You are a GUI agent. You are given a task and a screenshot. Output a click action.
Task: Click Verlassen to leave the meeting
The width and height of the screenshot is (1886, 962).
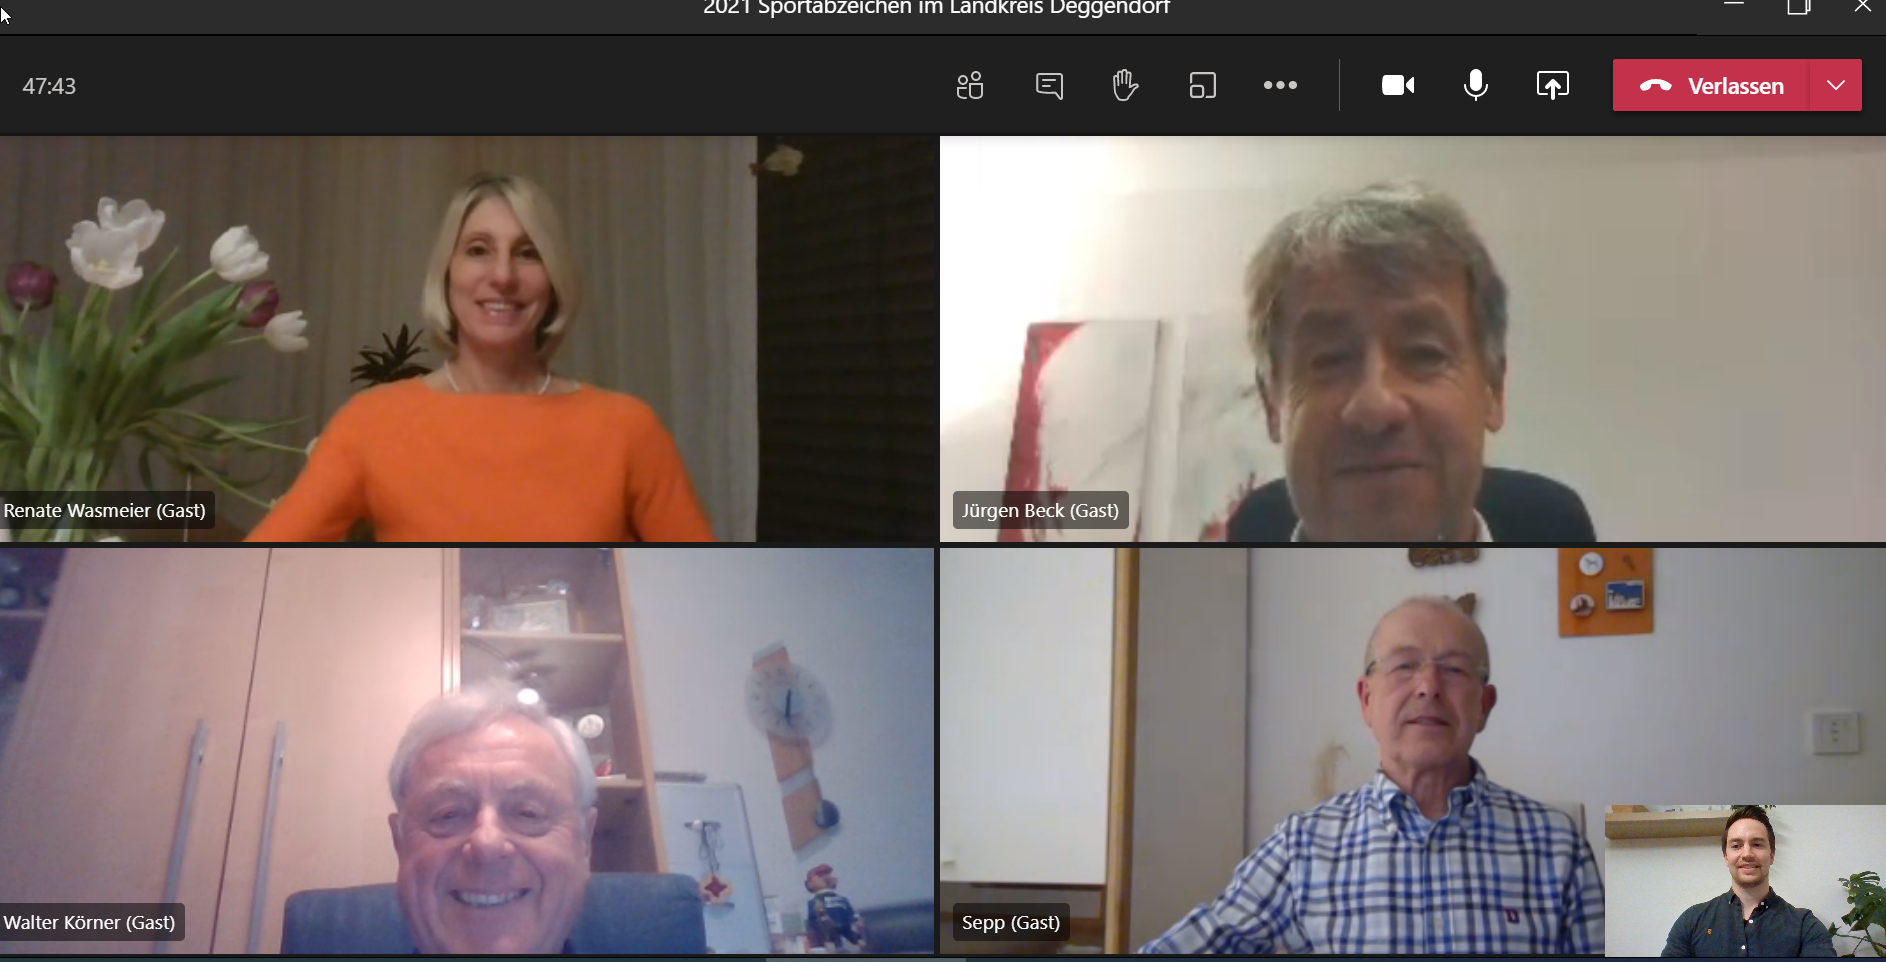(1711, 86)
